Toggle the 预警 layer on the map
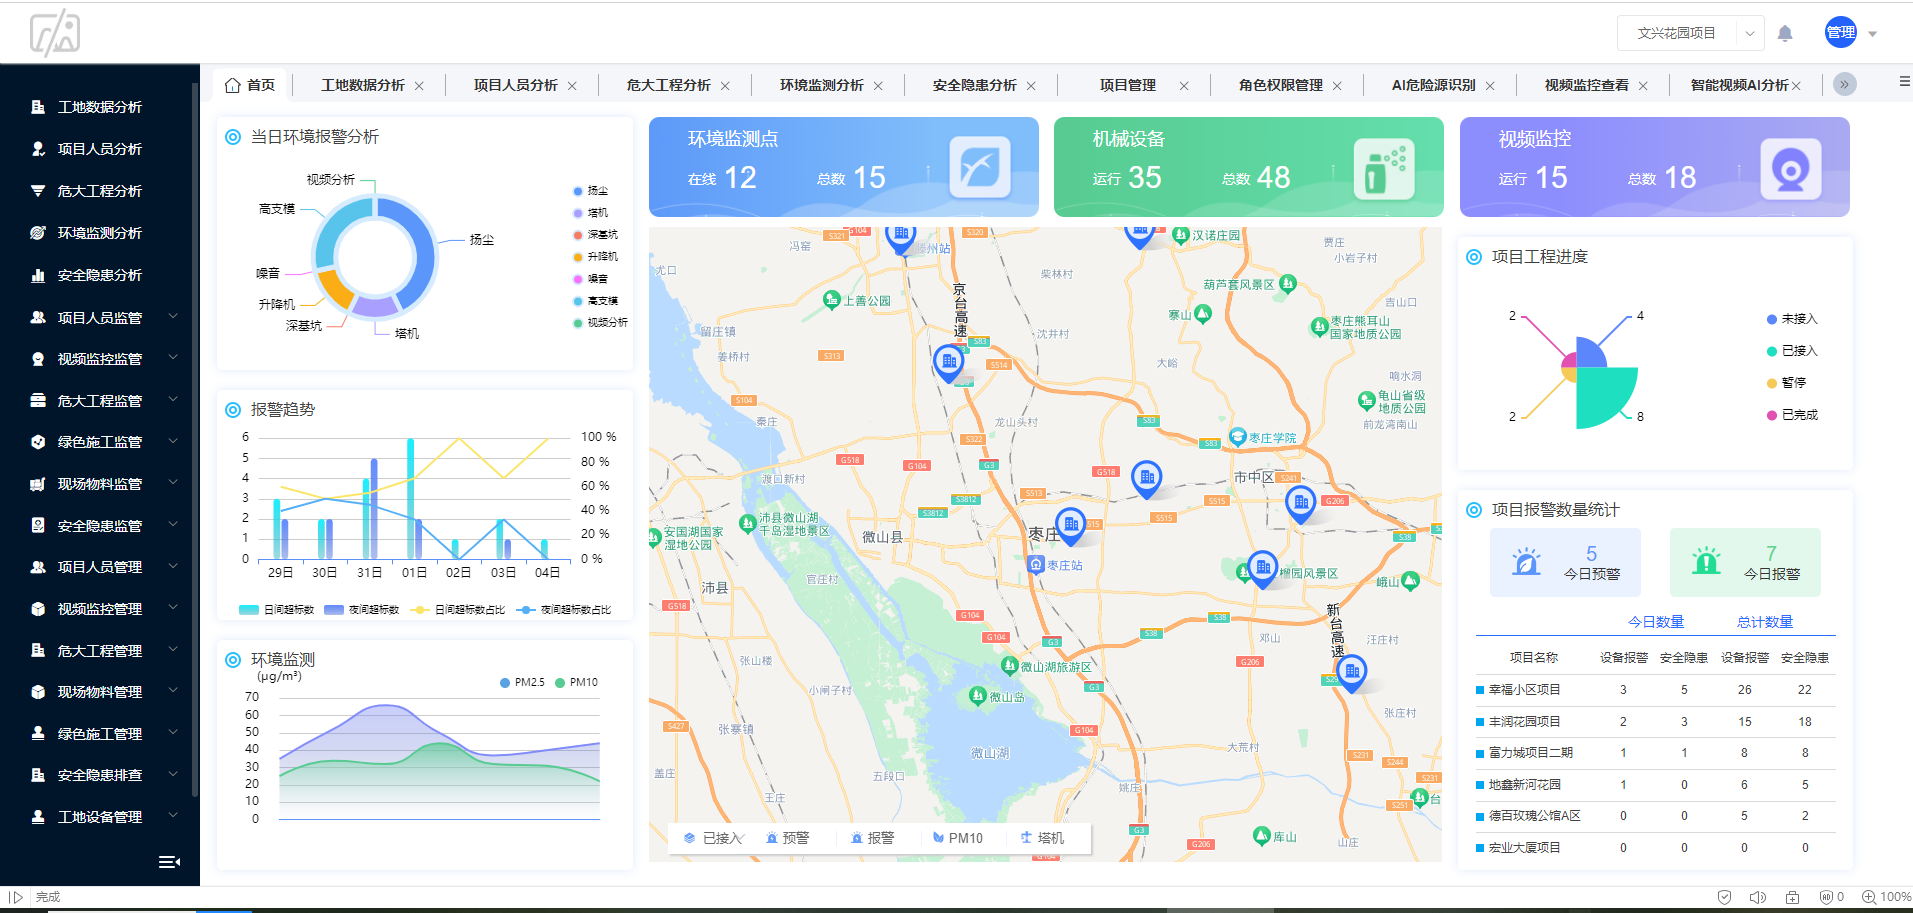This screenshot has width=1913, height=913. 791,838
